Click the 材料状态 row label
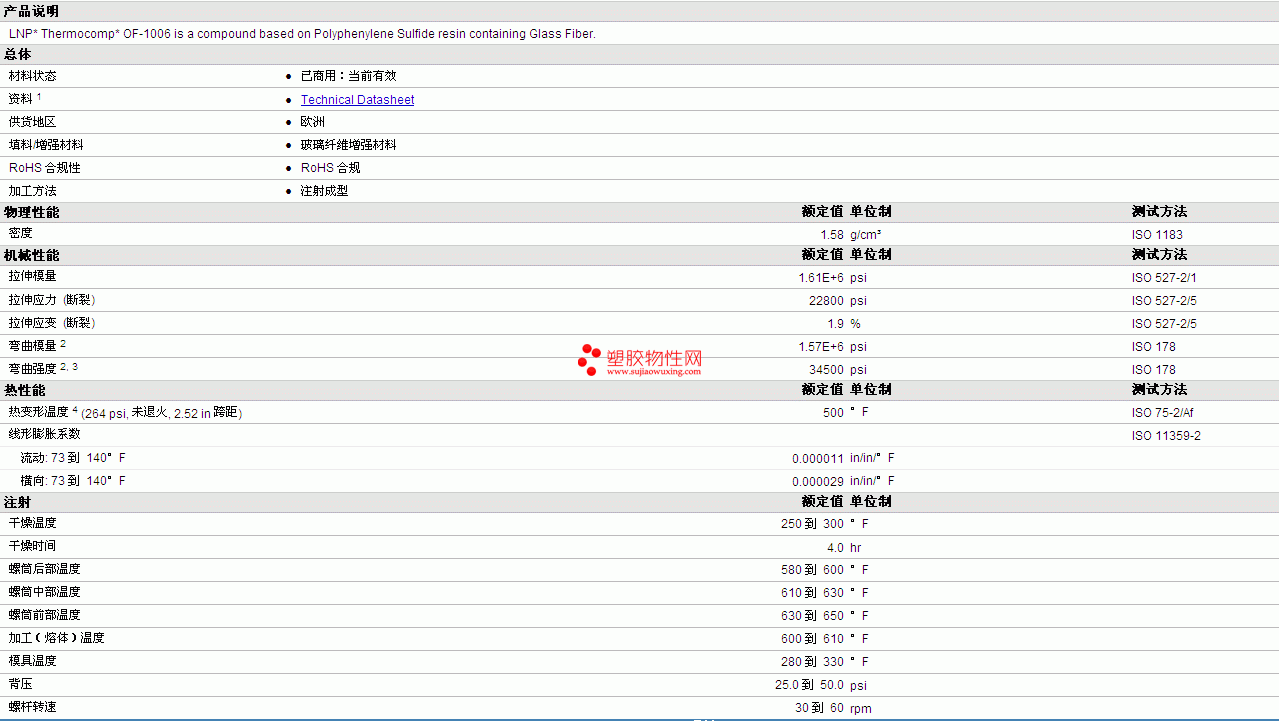This screenshot has height=721, width=1279. (33, 76)
